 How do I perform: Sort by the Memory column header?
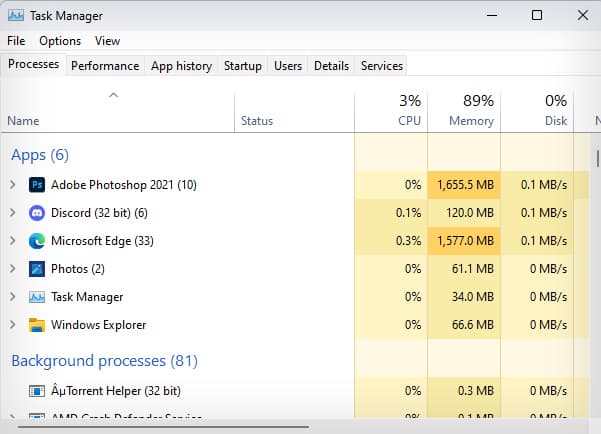click(x=464, y=110)
